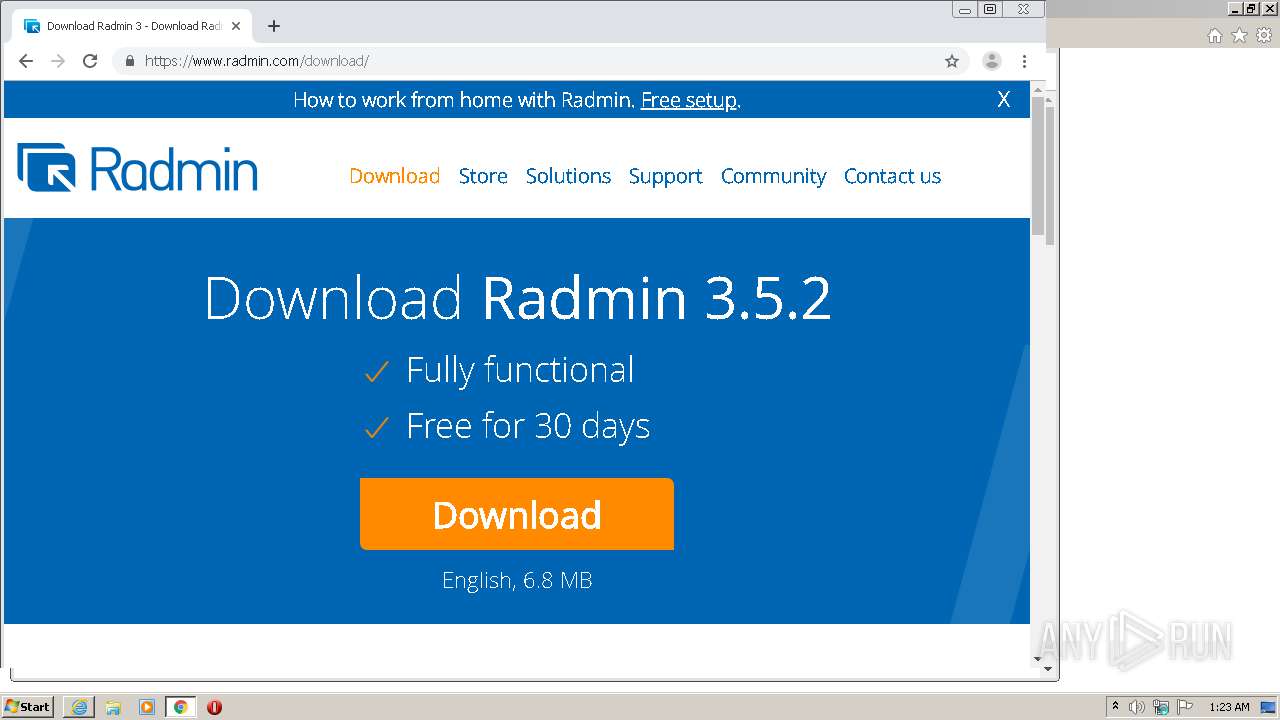Viewport: 1280px width, 720px height.
Task: Open the red Opera icon on taskbar
Action: tap(214, 707)
